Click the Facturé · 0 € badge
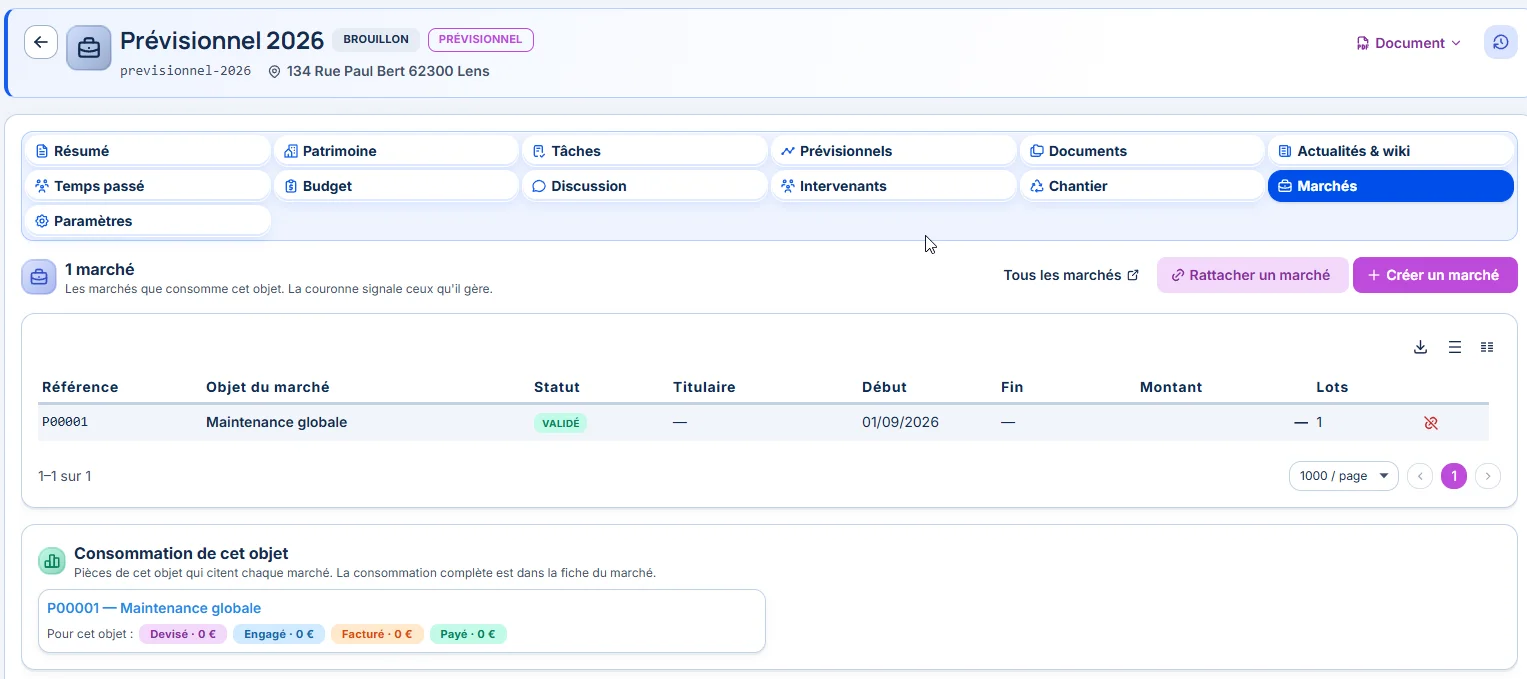 pos(377,634)
